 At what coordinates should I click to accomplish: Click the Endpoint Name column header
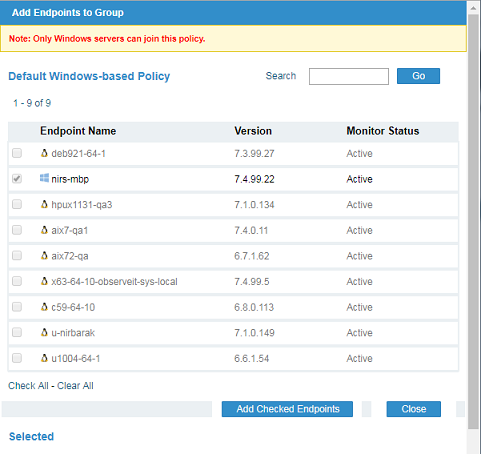click(78, 131)
